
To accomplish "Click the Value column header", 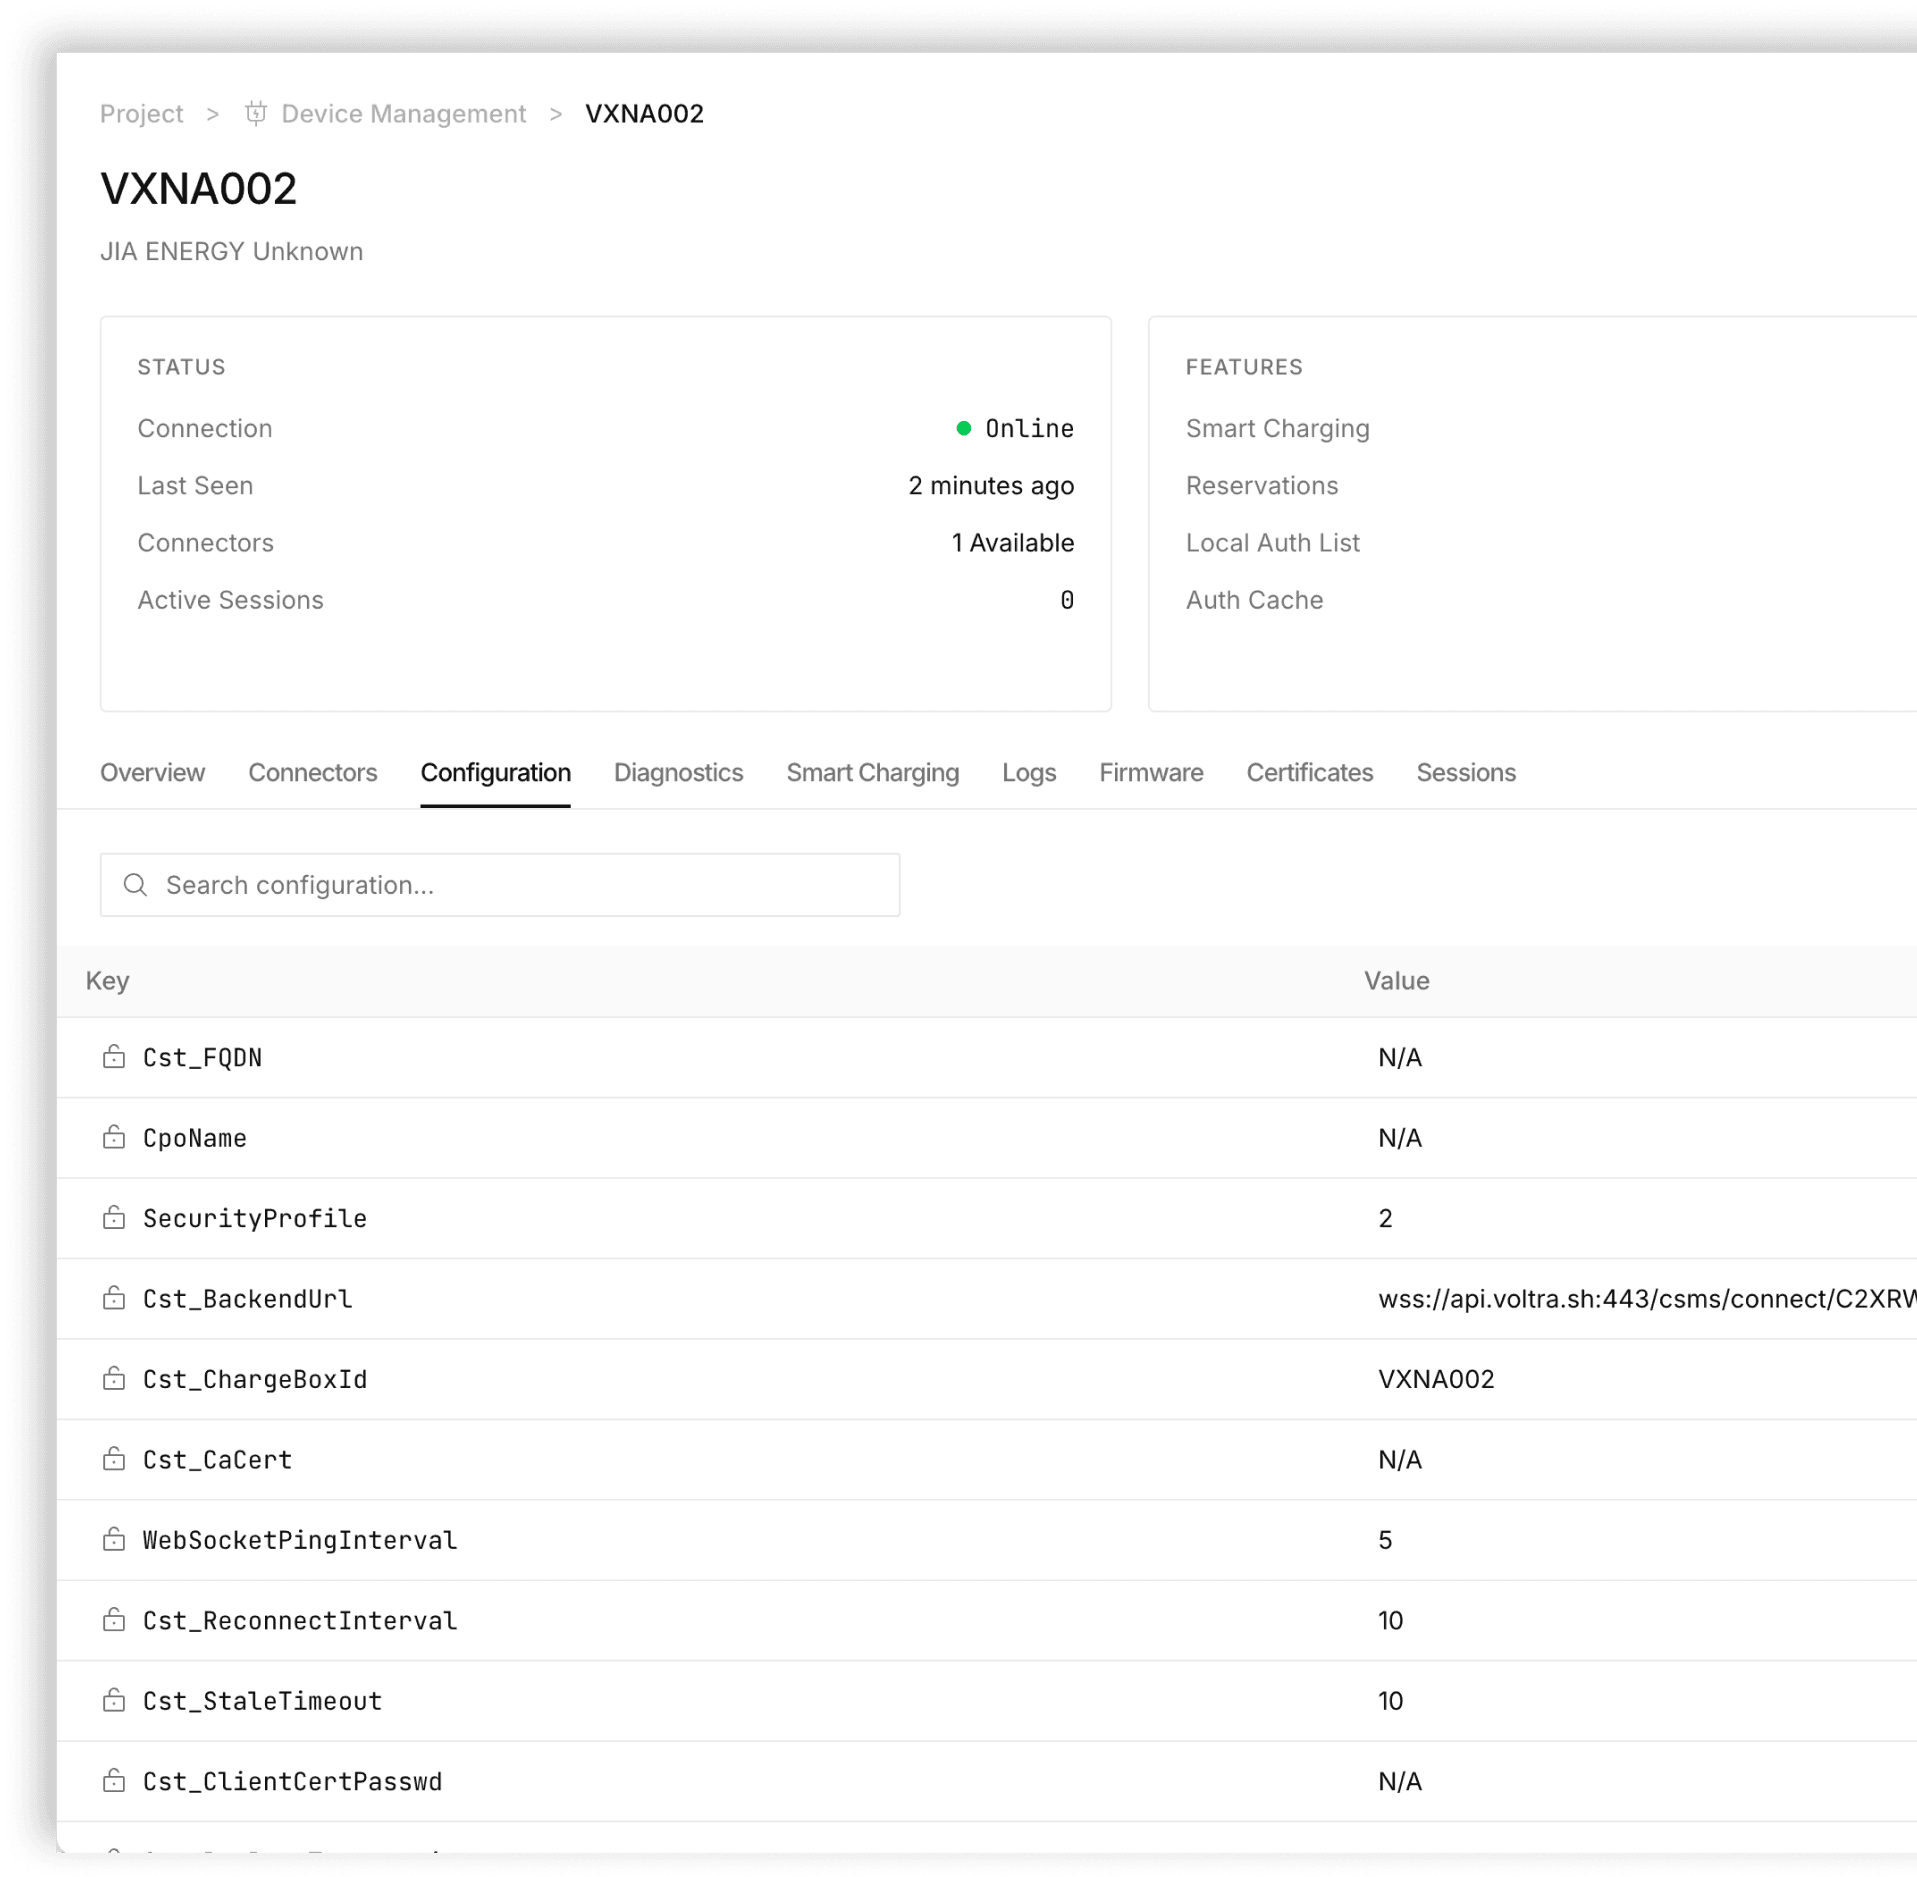I will (1396, 981).
